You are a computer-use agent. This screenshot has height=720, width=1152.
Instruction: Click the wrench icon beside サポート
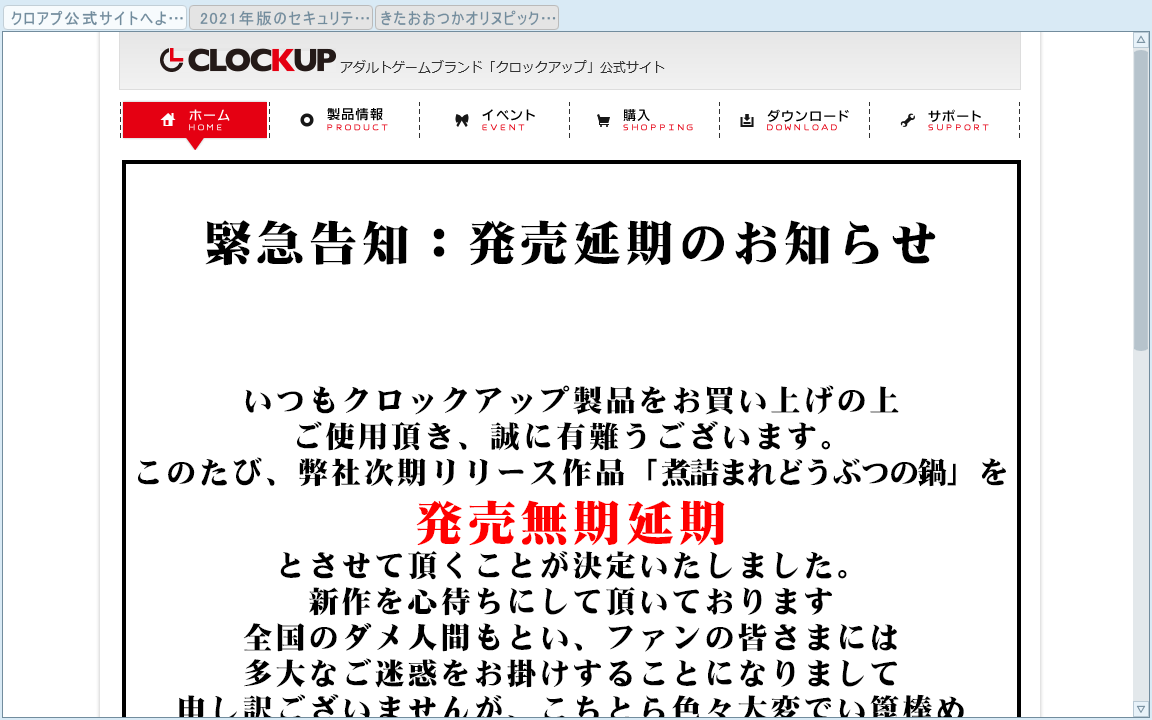[x=908, y=120]
